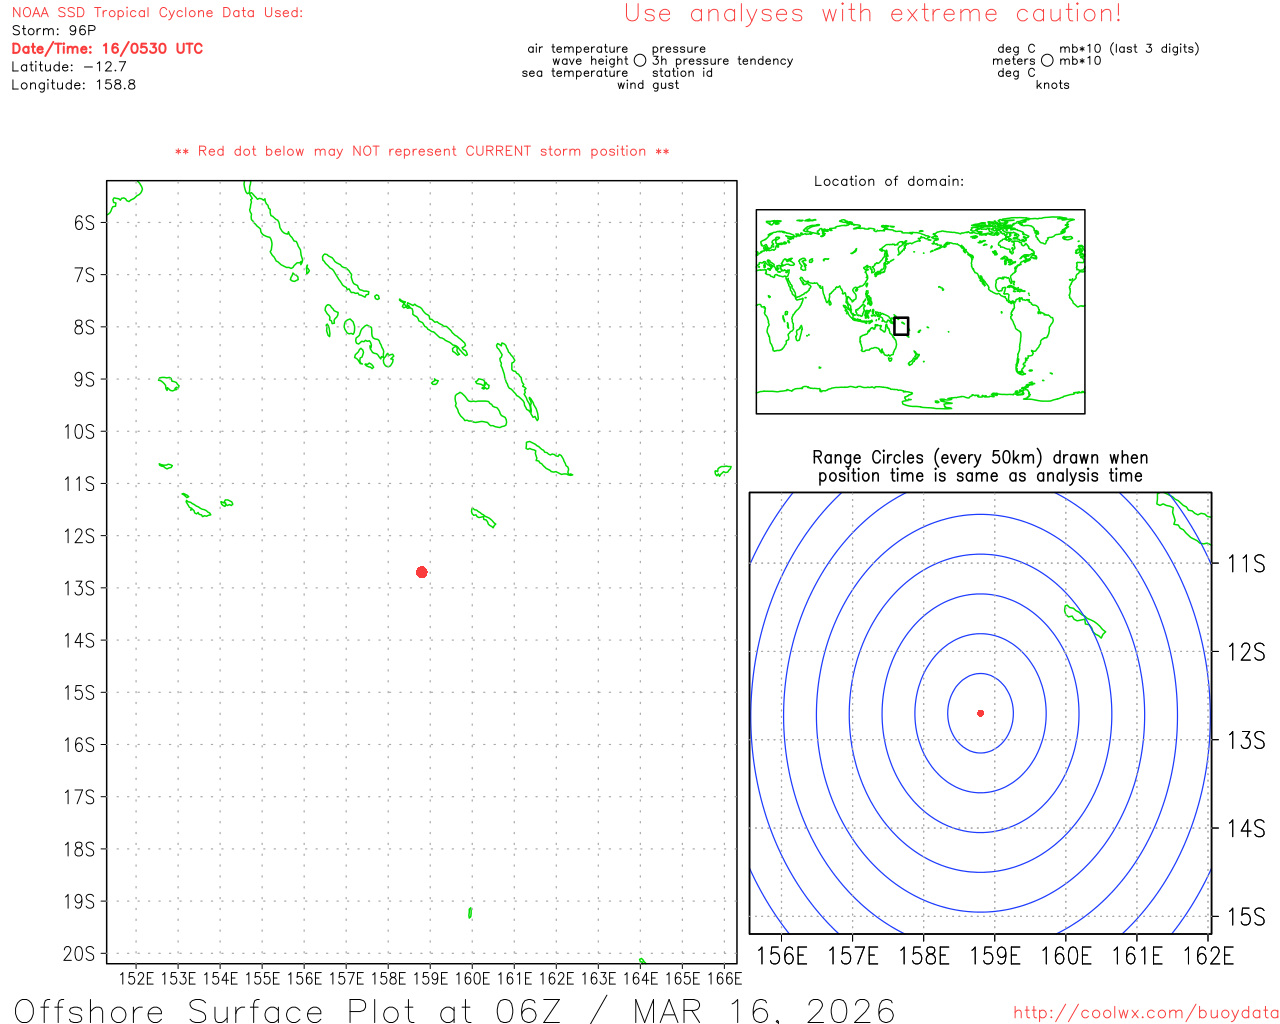1280x1024 pixels.
Task: Click the red storm dot on main map
Action: [x=422, y=572]
